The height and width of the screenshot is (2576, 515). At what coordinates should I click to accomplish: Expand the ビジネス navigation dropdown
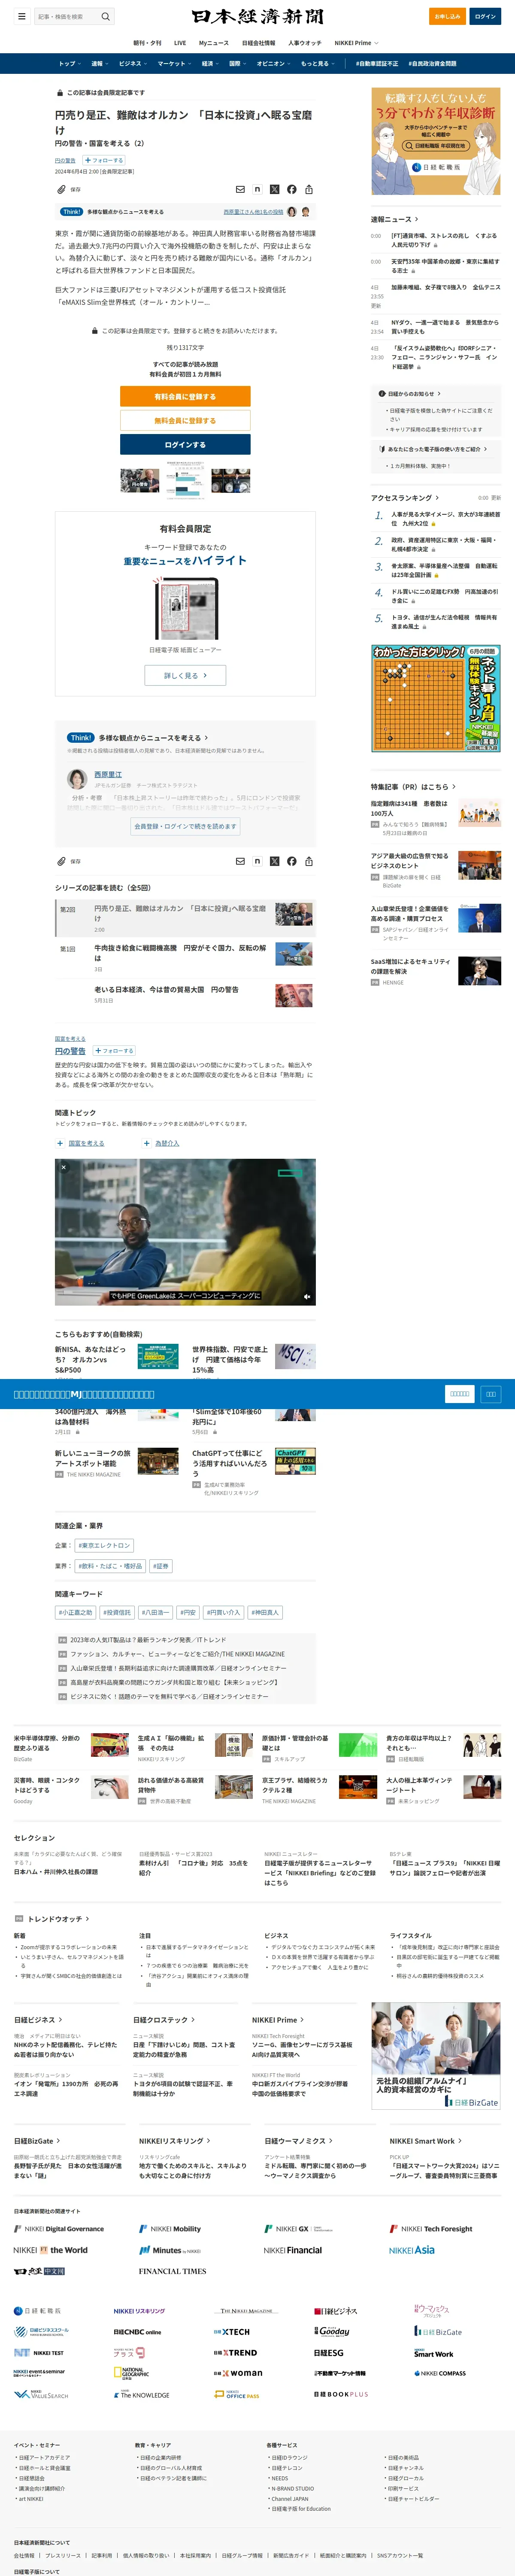(133, 63)
